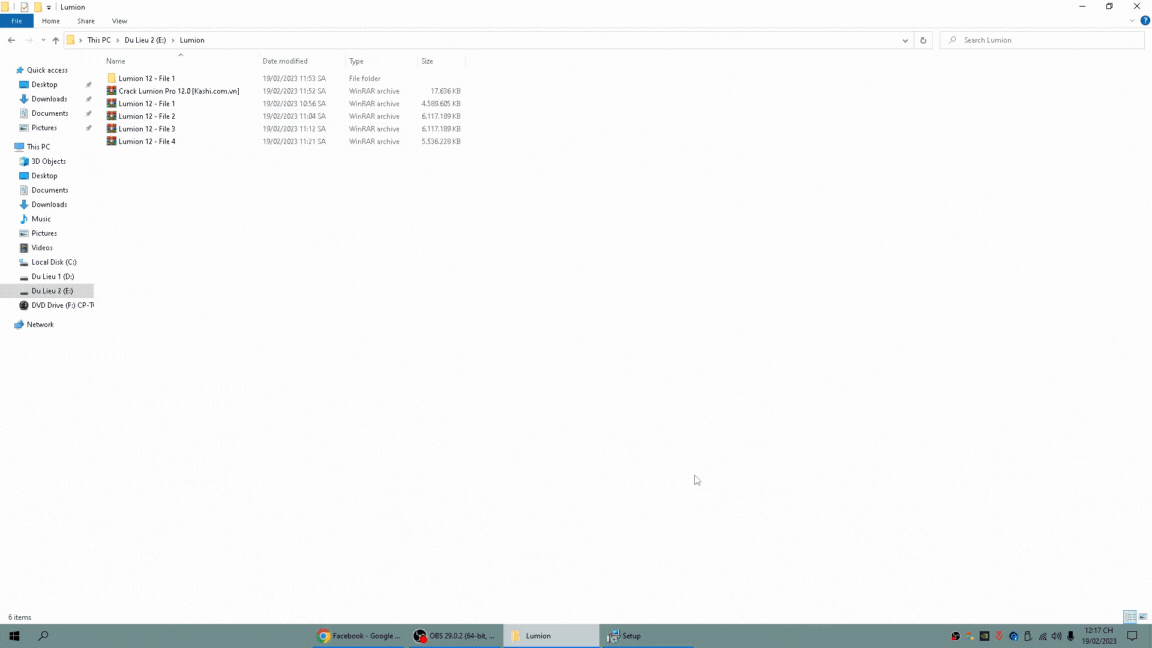This screenshot has width=1152, height=648.
Task: Go up one folder level
Action: click(56, 40)
